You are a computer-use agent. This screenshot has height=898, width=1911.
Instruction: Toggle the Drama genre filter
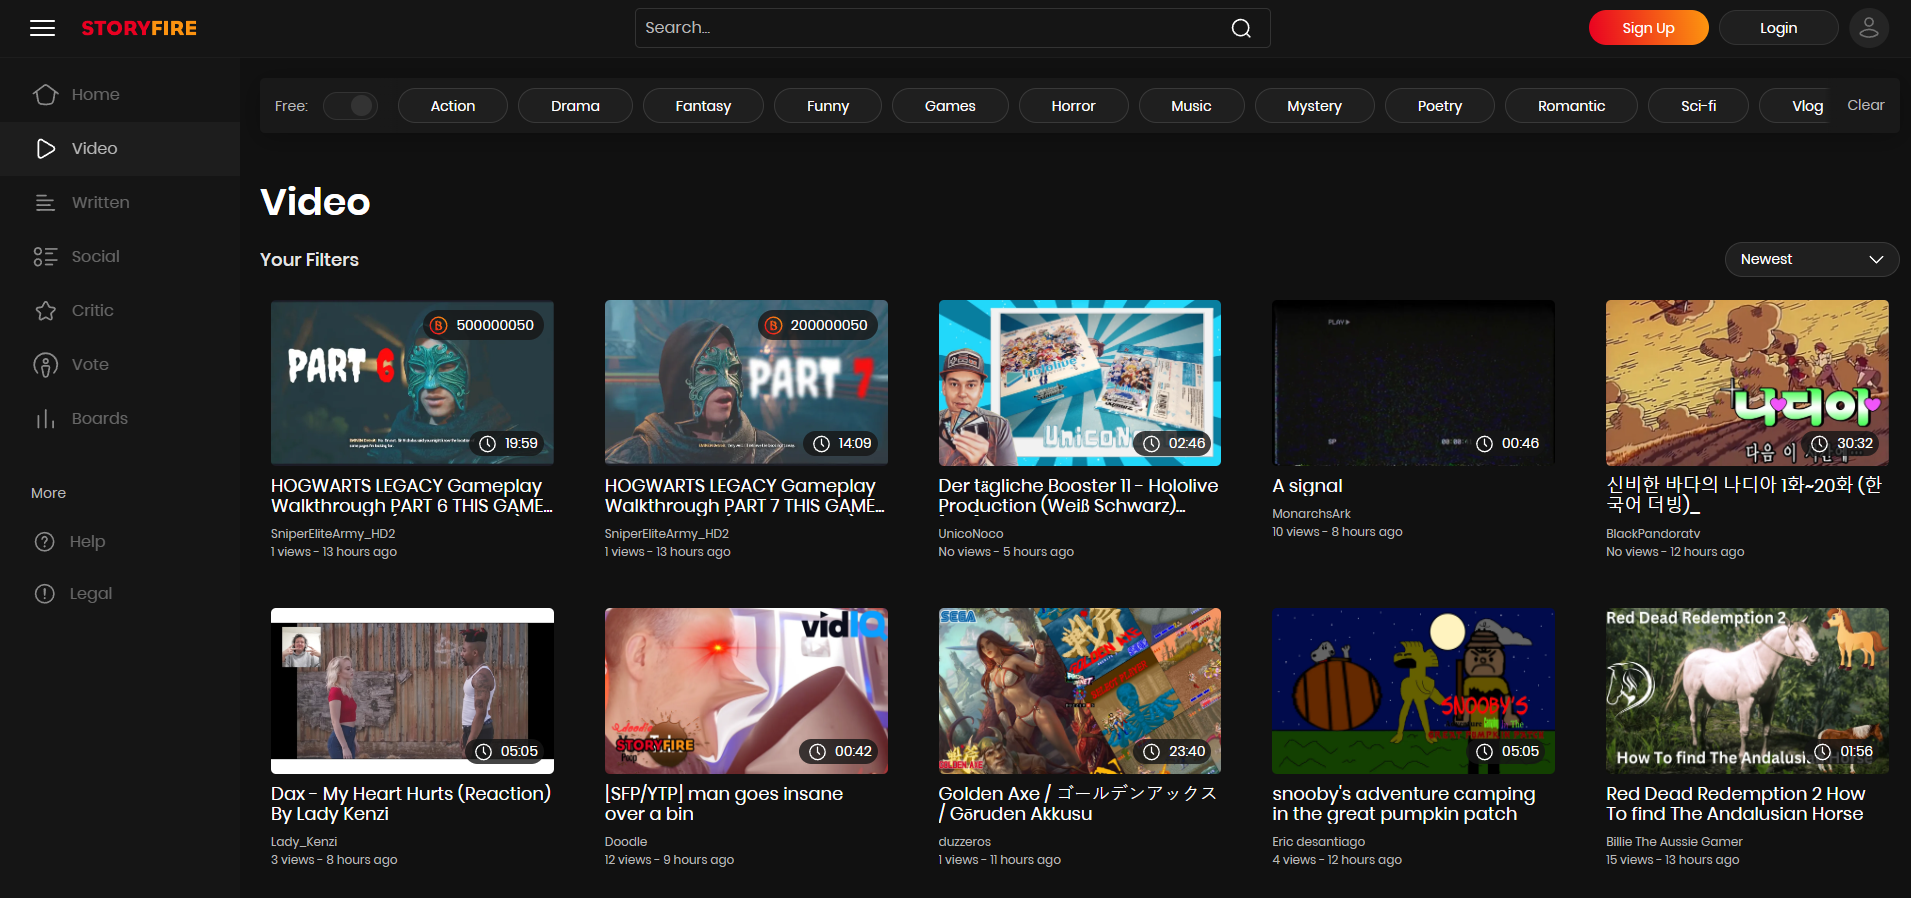575,106
